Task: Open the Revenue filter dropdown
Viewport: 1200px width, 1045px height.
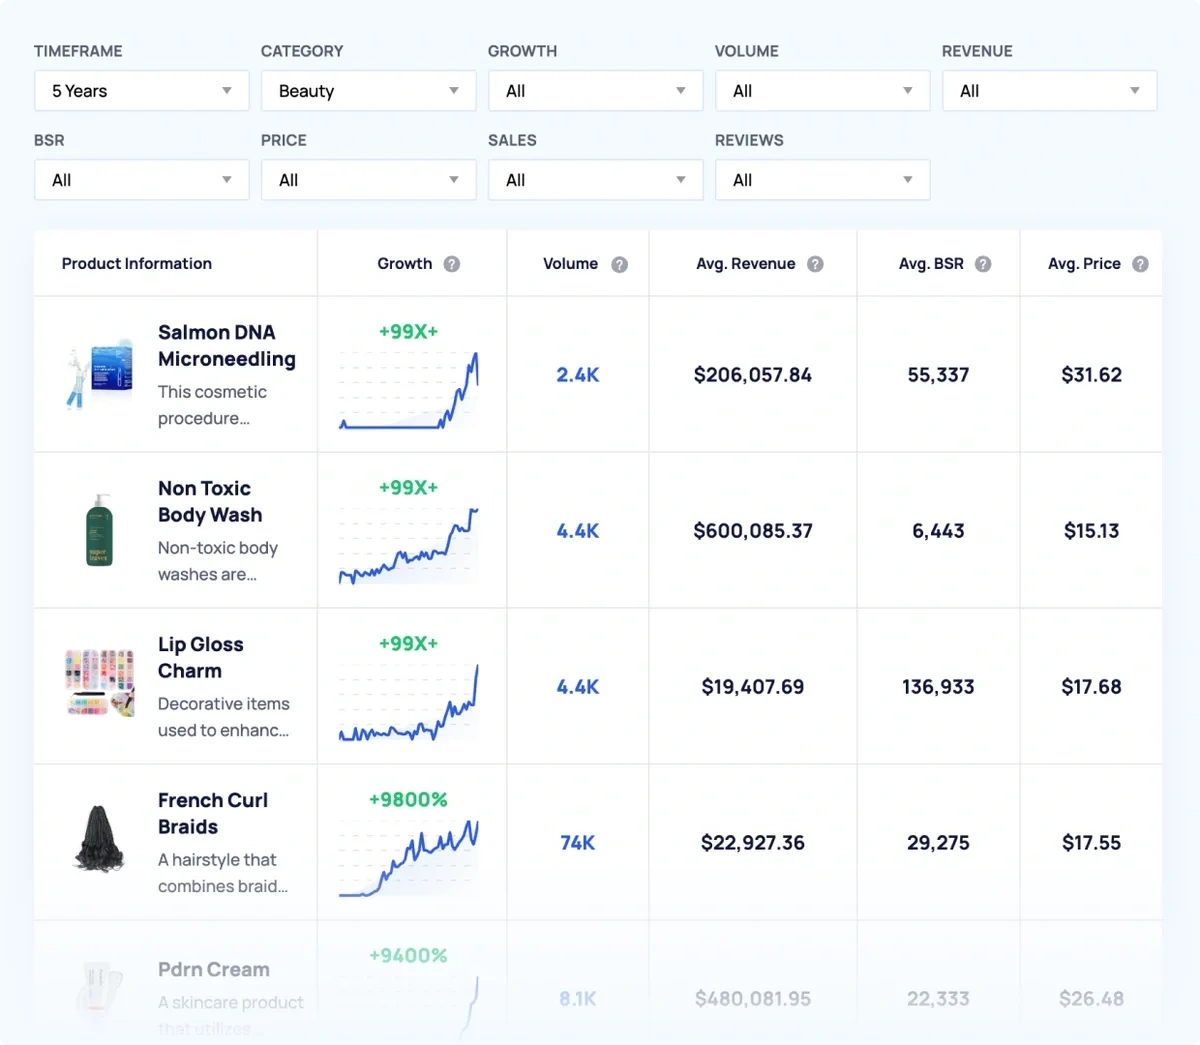Action: coord(1049,91)
